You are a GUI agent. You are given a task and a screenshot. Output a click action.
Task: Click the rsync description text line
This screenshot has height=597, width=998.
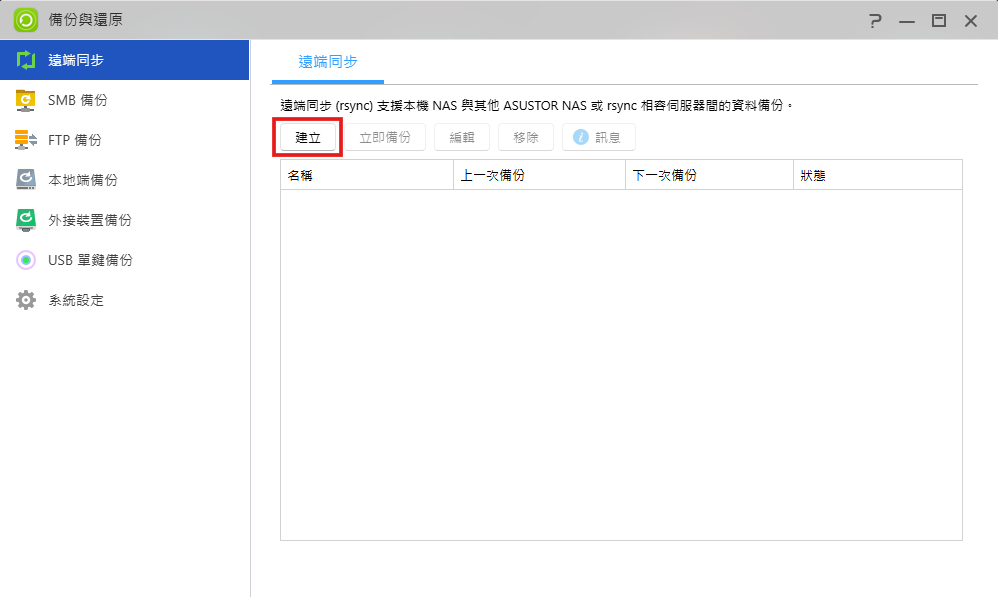pyautogui.click(x=537, y=106)
